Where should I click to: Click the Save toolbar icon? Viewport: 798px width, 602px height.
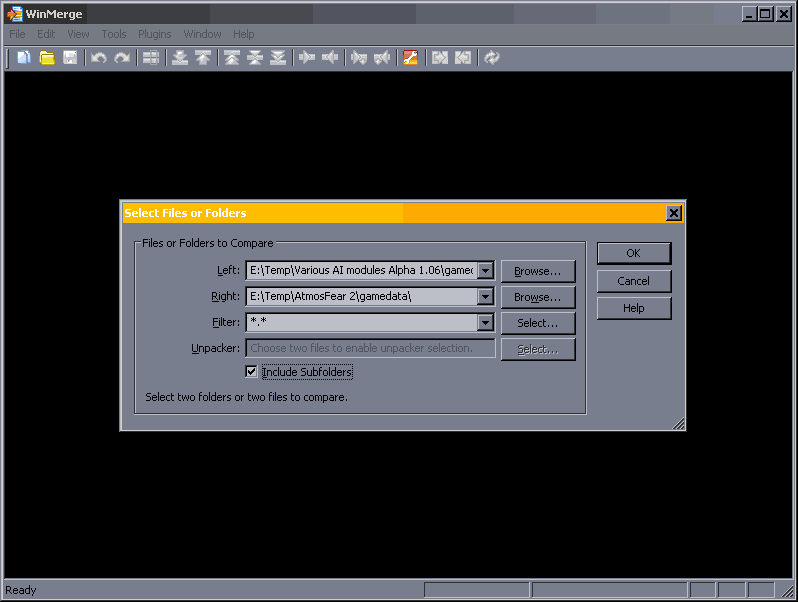(x=70, y=58)
